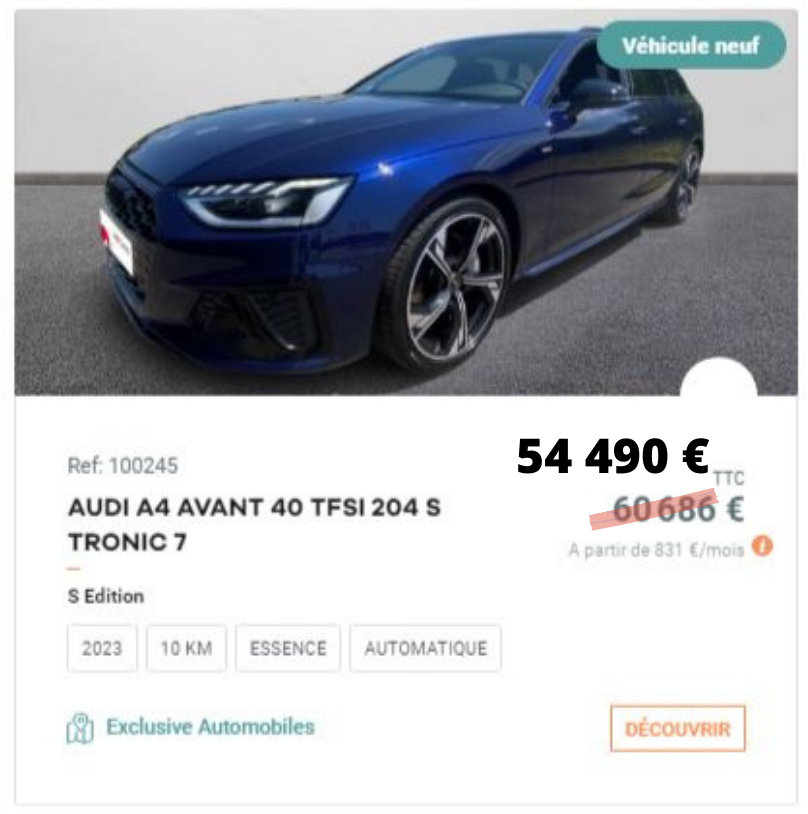Open the blue Audi A4 photo

tap(406, 202)
